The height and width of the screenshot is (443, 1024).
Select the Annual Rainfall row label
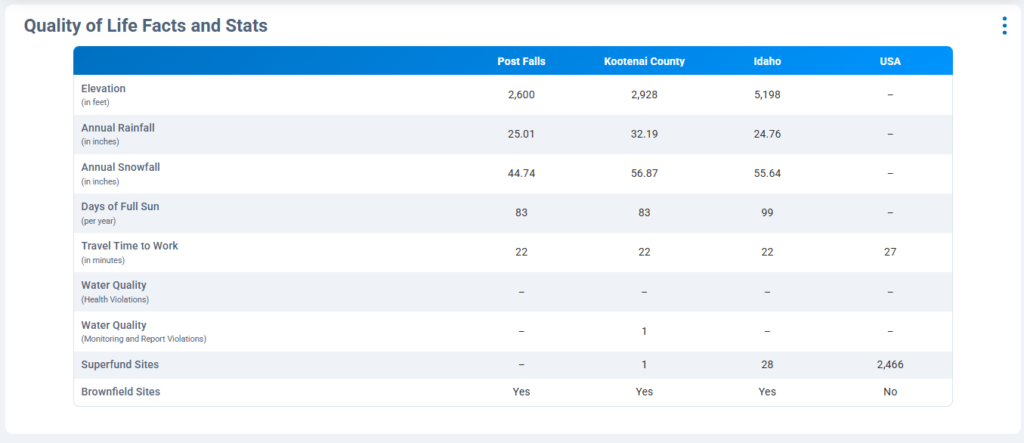117,128
